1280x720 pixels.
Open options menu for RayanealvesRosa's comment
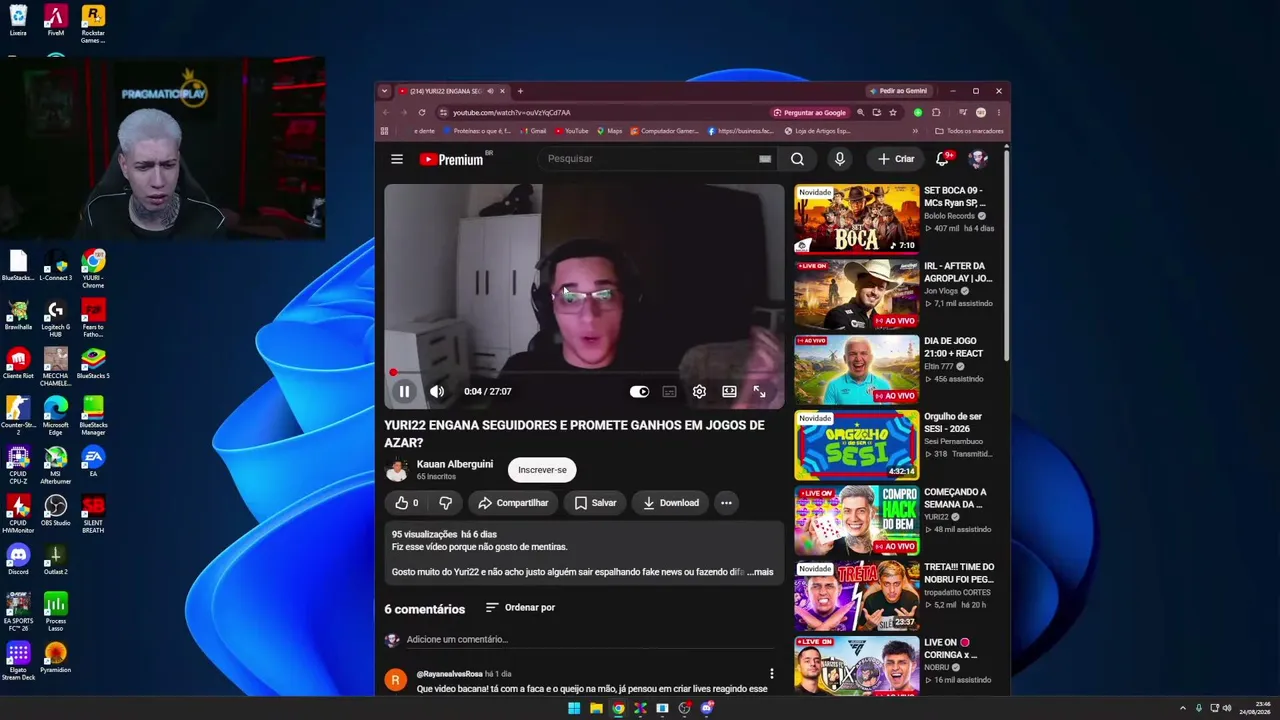pyautogui.click(x=771, y=674)
